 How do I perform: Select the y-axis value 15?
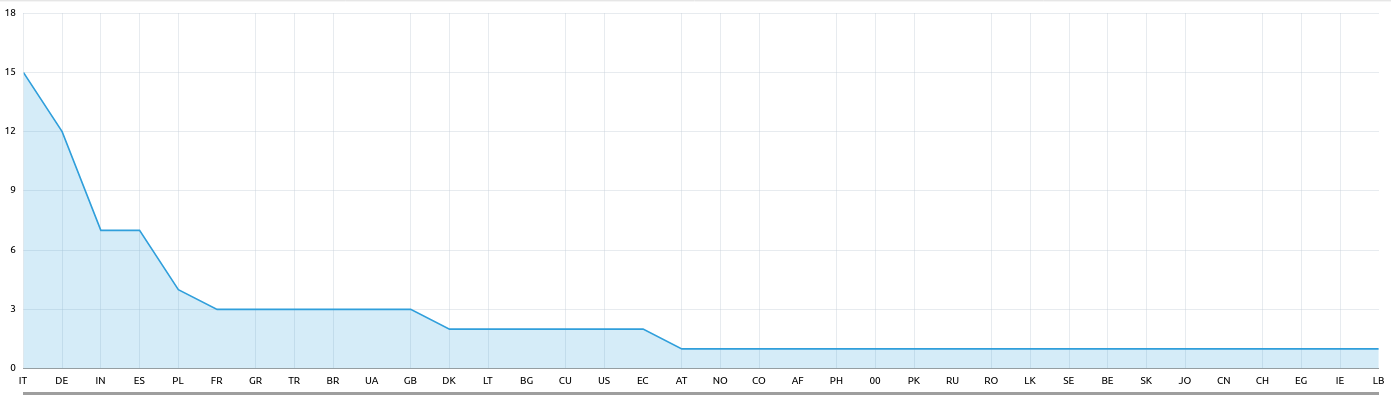(x=10, y=72)
